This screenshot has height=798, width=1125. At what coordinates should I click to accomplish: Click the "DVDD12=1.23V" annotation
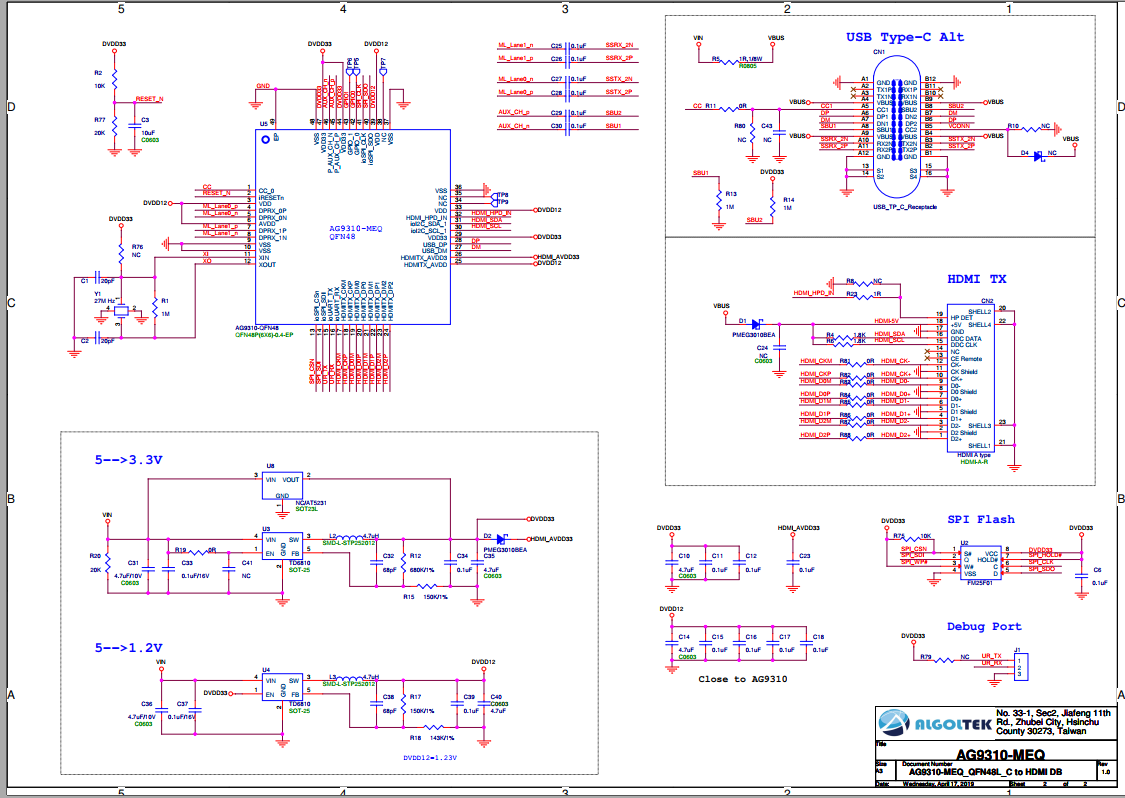[430, 757]
